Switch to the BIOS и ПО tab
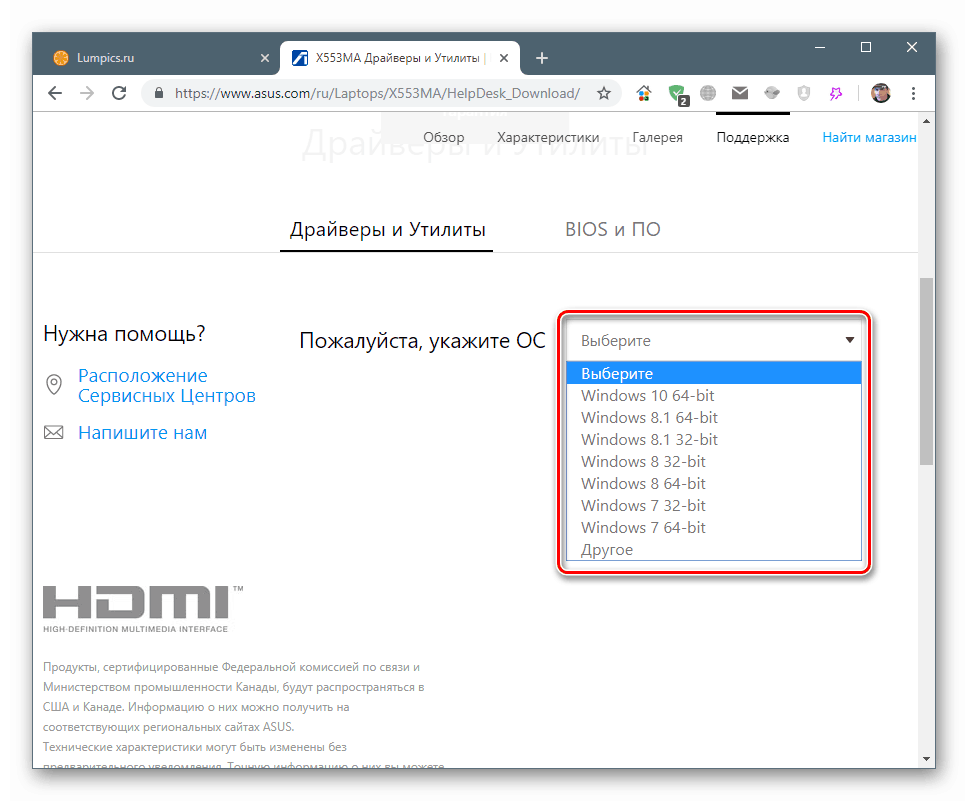Viewport: 968px width, 801px height. (612, 230)
